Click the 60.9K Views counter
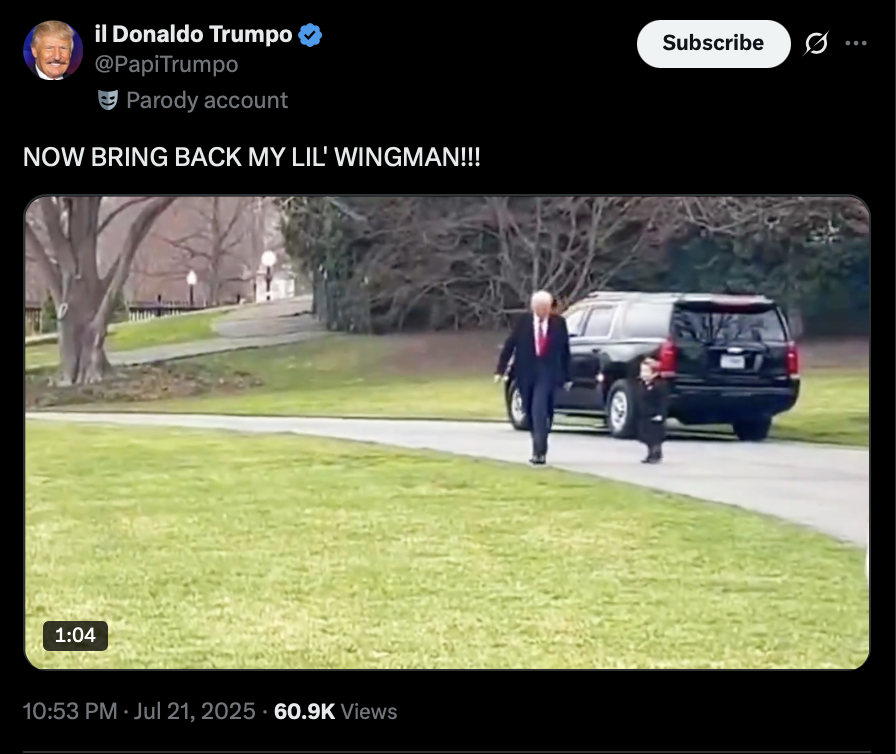The width and height of the screenshot is (896, 754). tap(335, 712)
